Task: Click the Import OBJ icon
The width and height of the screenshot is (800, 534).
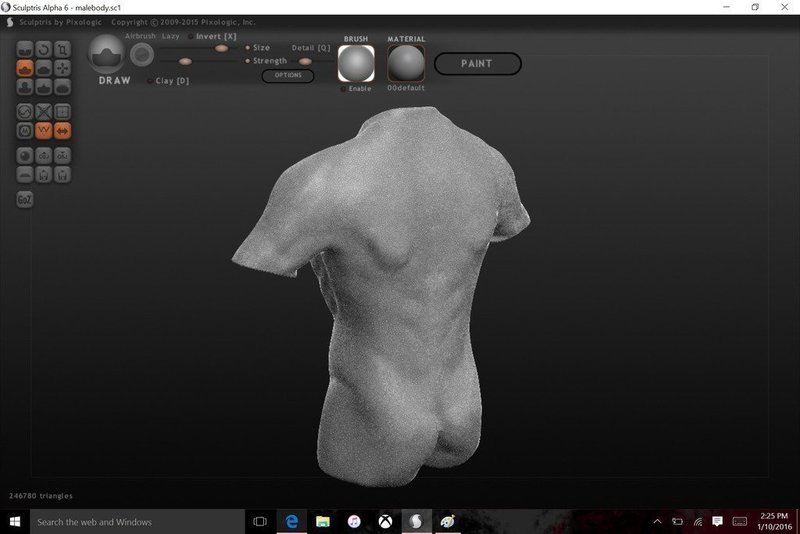Action: tap(43, 156)
